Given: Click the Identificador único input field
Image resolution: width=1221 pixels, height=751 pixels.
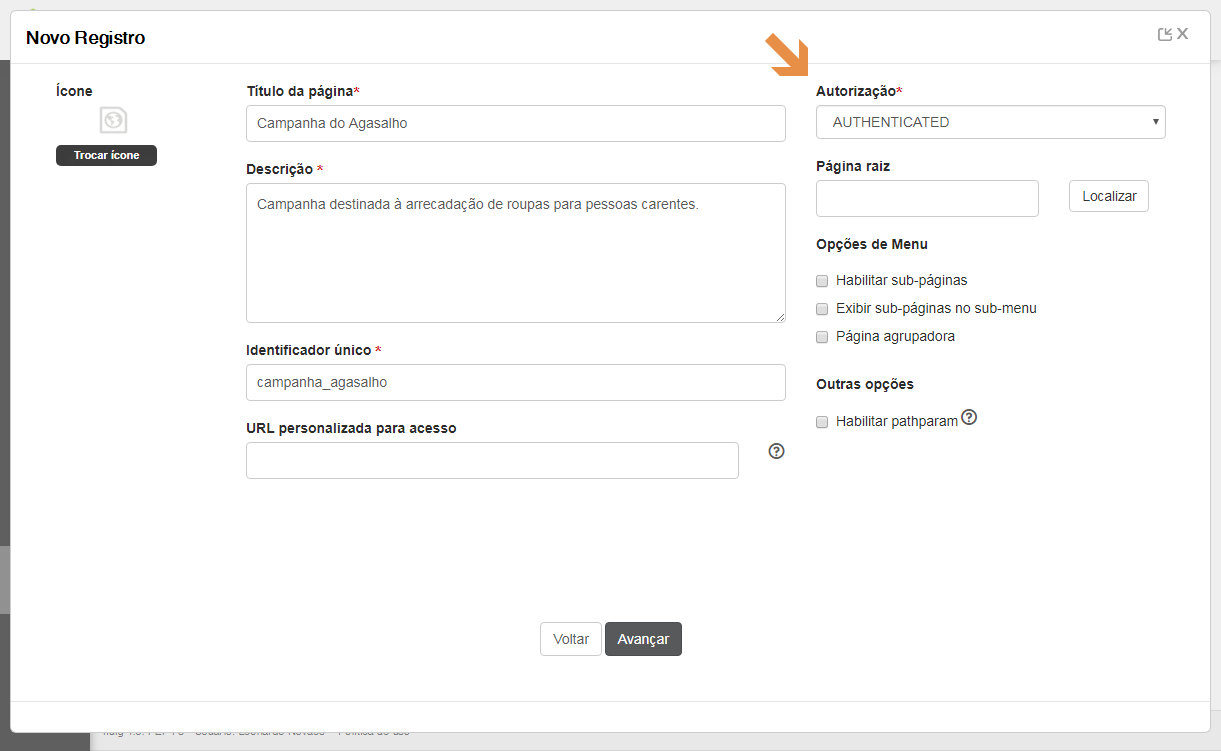Looking at the screenshot, I should 515,382.
